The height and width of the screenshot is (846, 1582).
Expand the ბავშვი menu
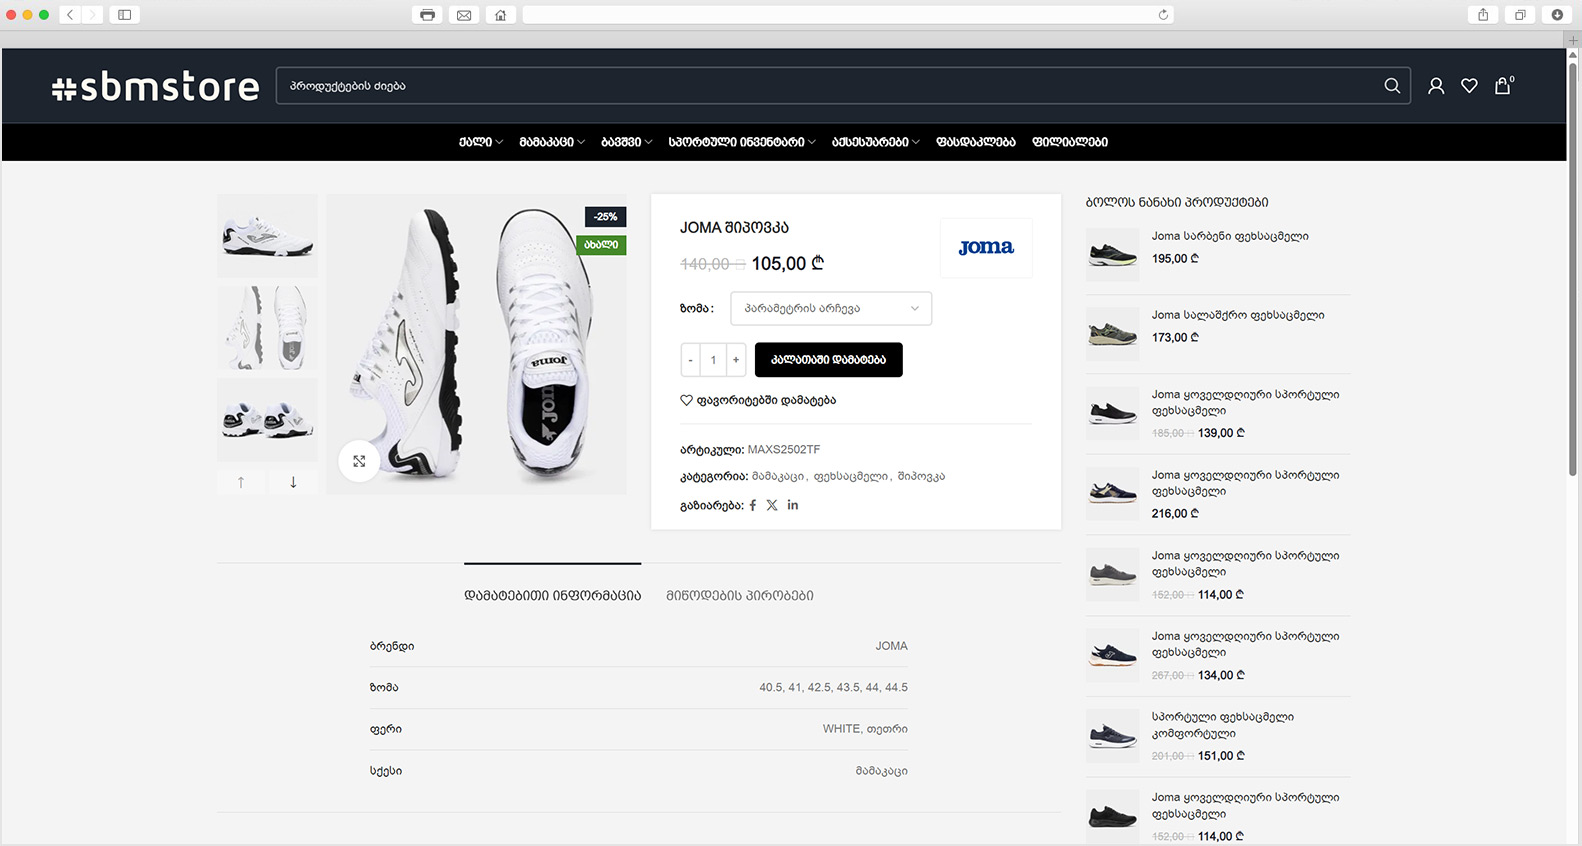tap(627, 142)
